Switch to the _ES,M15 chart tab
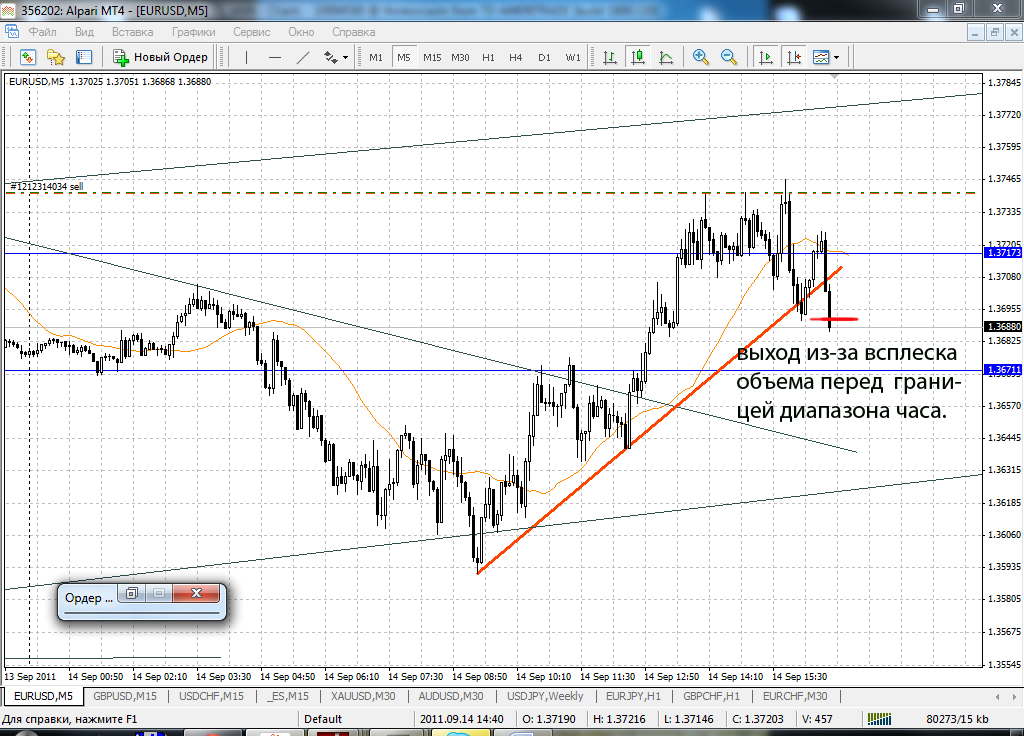 [287, 696]
